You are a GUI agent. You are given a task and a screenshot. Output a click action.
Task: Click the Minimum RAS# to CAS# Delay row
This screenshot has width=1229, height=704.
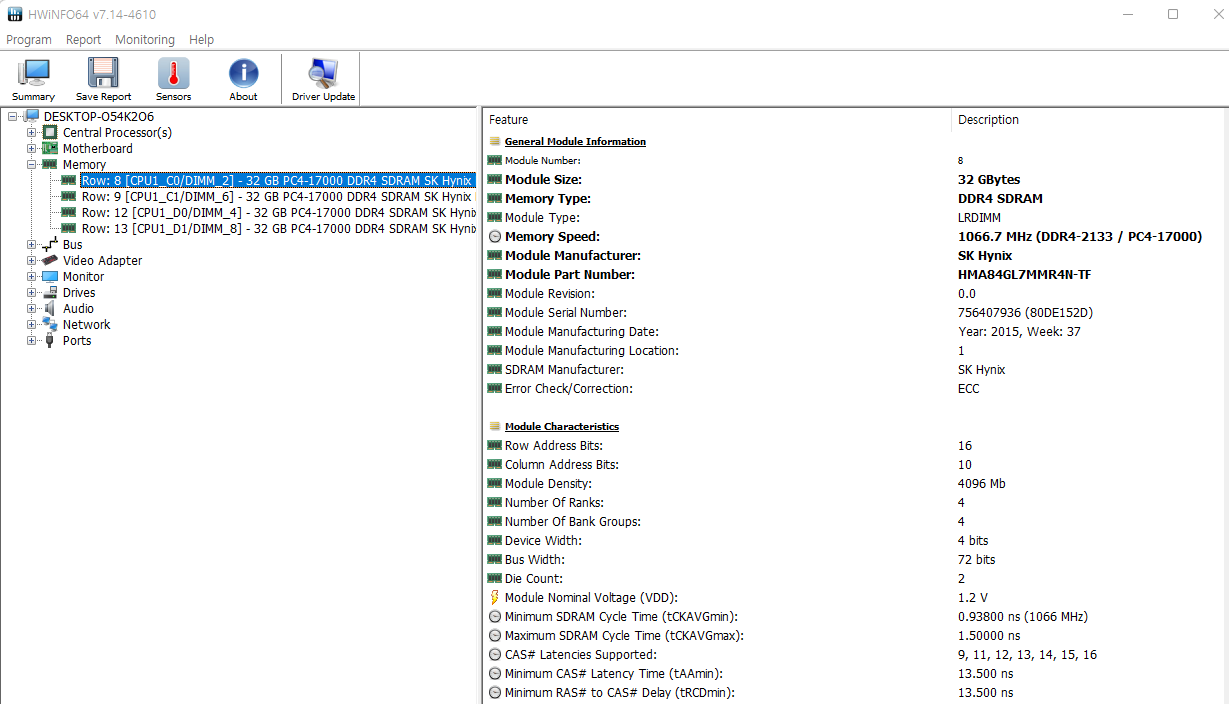coord(856,693)
